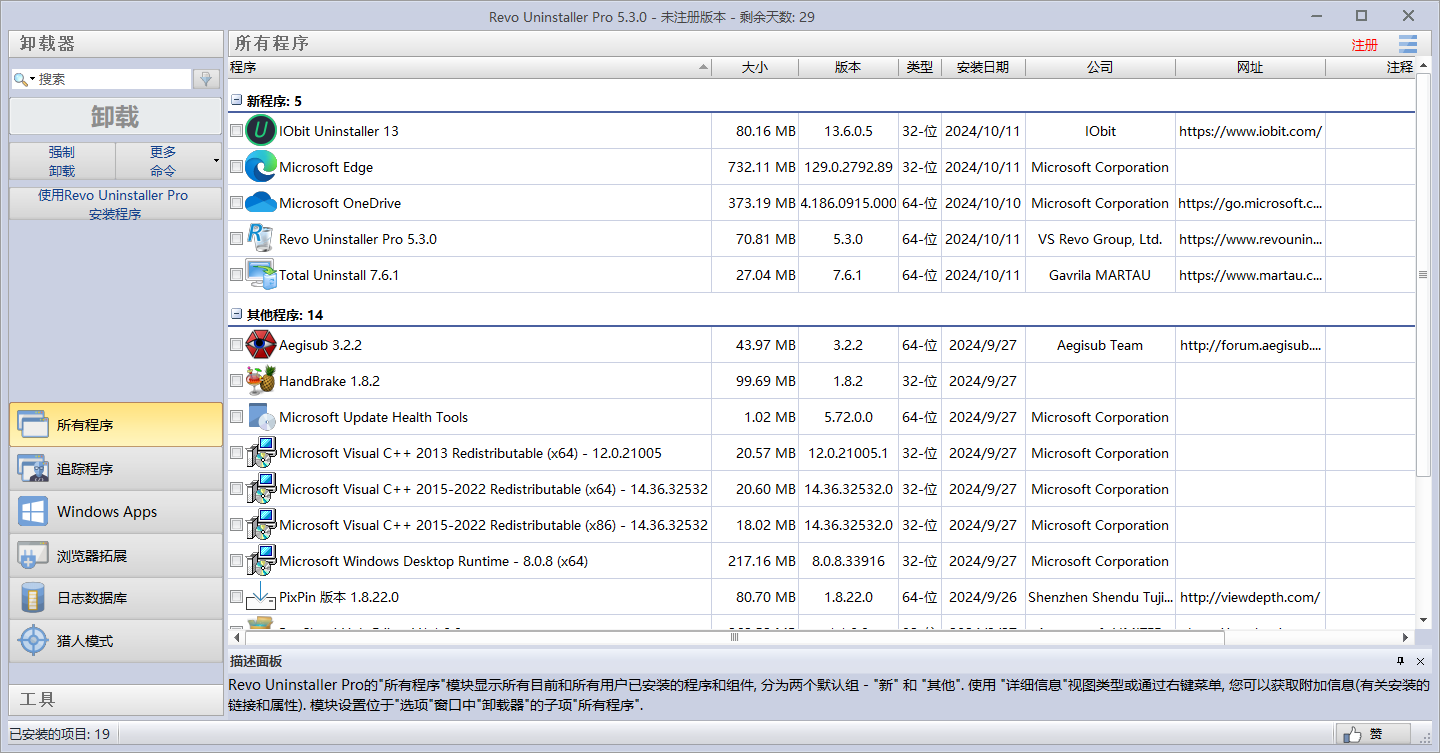This screenshot has height=753, width=1440.
Task: Click the search magnifier icon
Action: point(20,79)
